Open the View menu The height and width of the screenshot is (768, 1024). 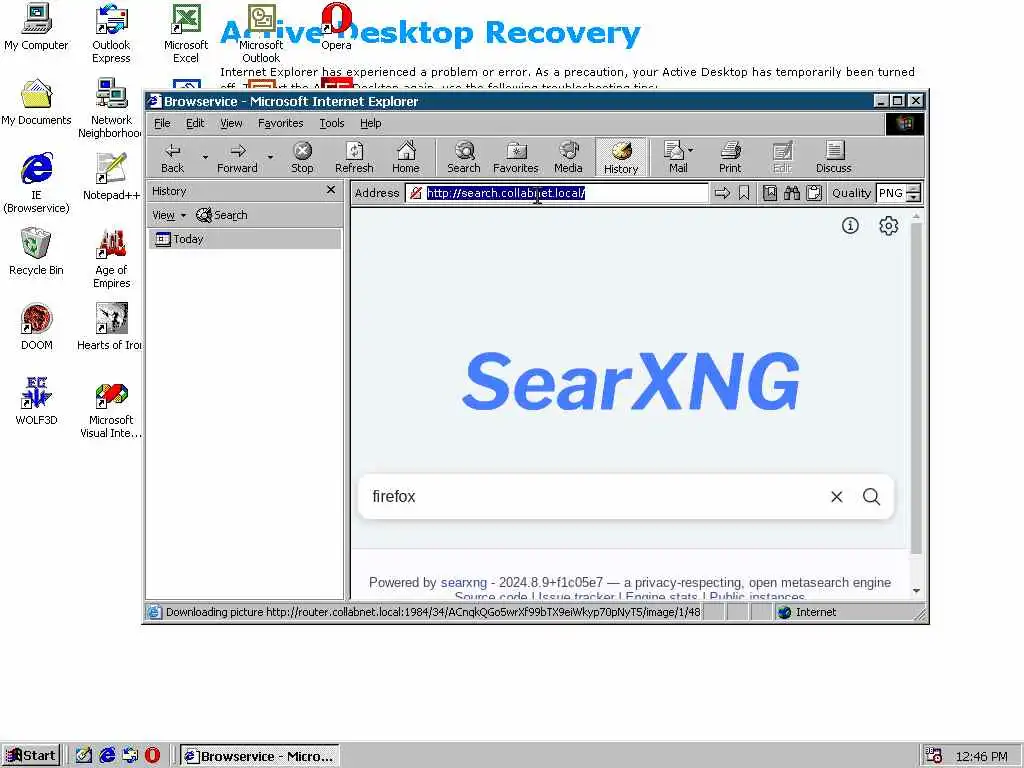point(231,123)
